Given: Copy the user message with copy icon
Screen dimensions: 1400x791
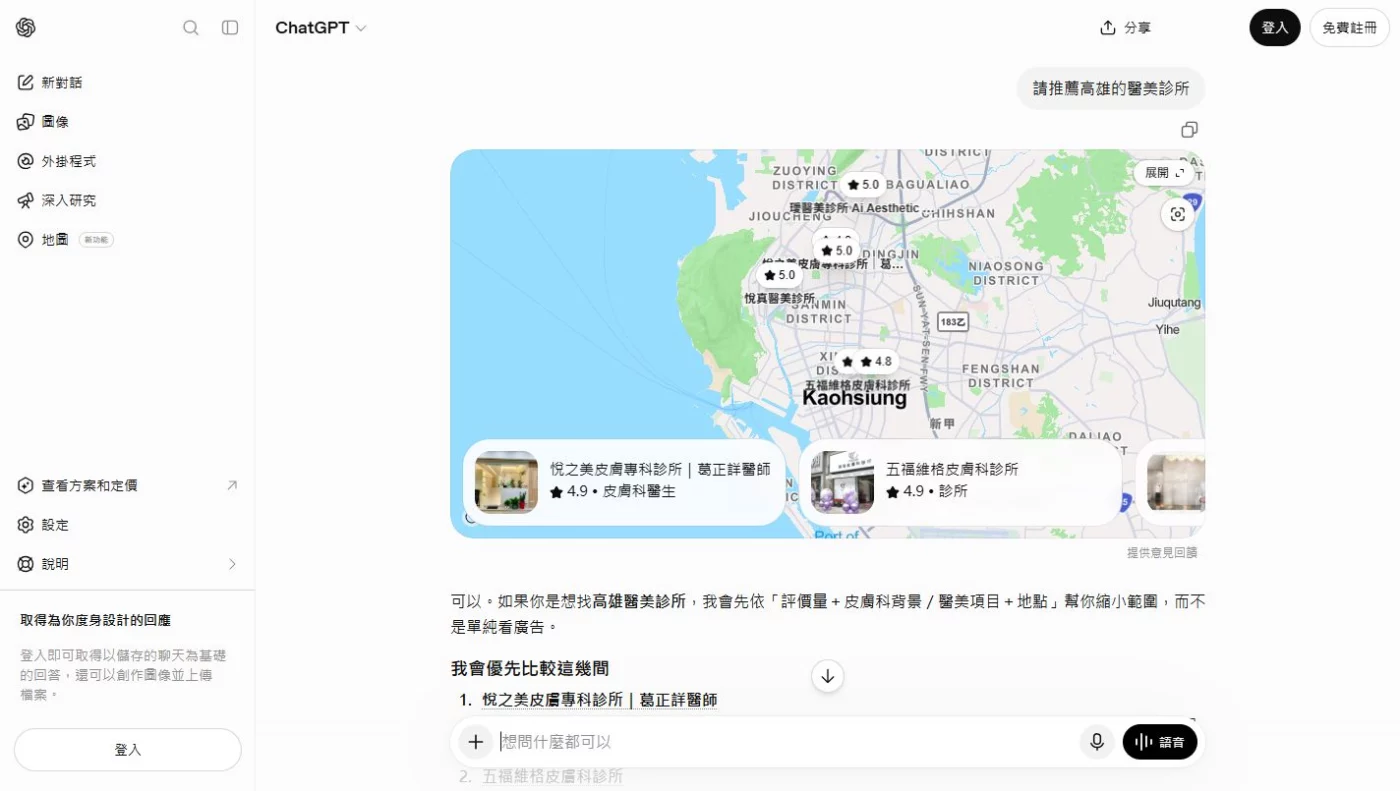Looking at the screenshot, I should click(x=1189, y=130).
